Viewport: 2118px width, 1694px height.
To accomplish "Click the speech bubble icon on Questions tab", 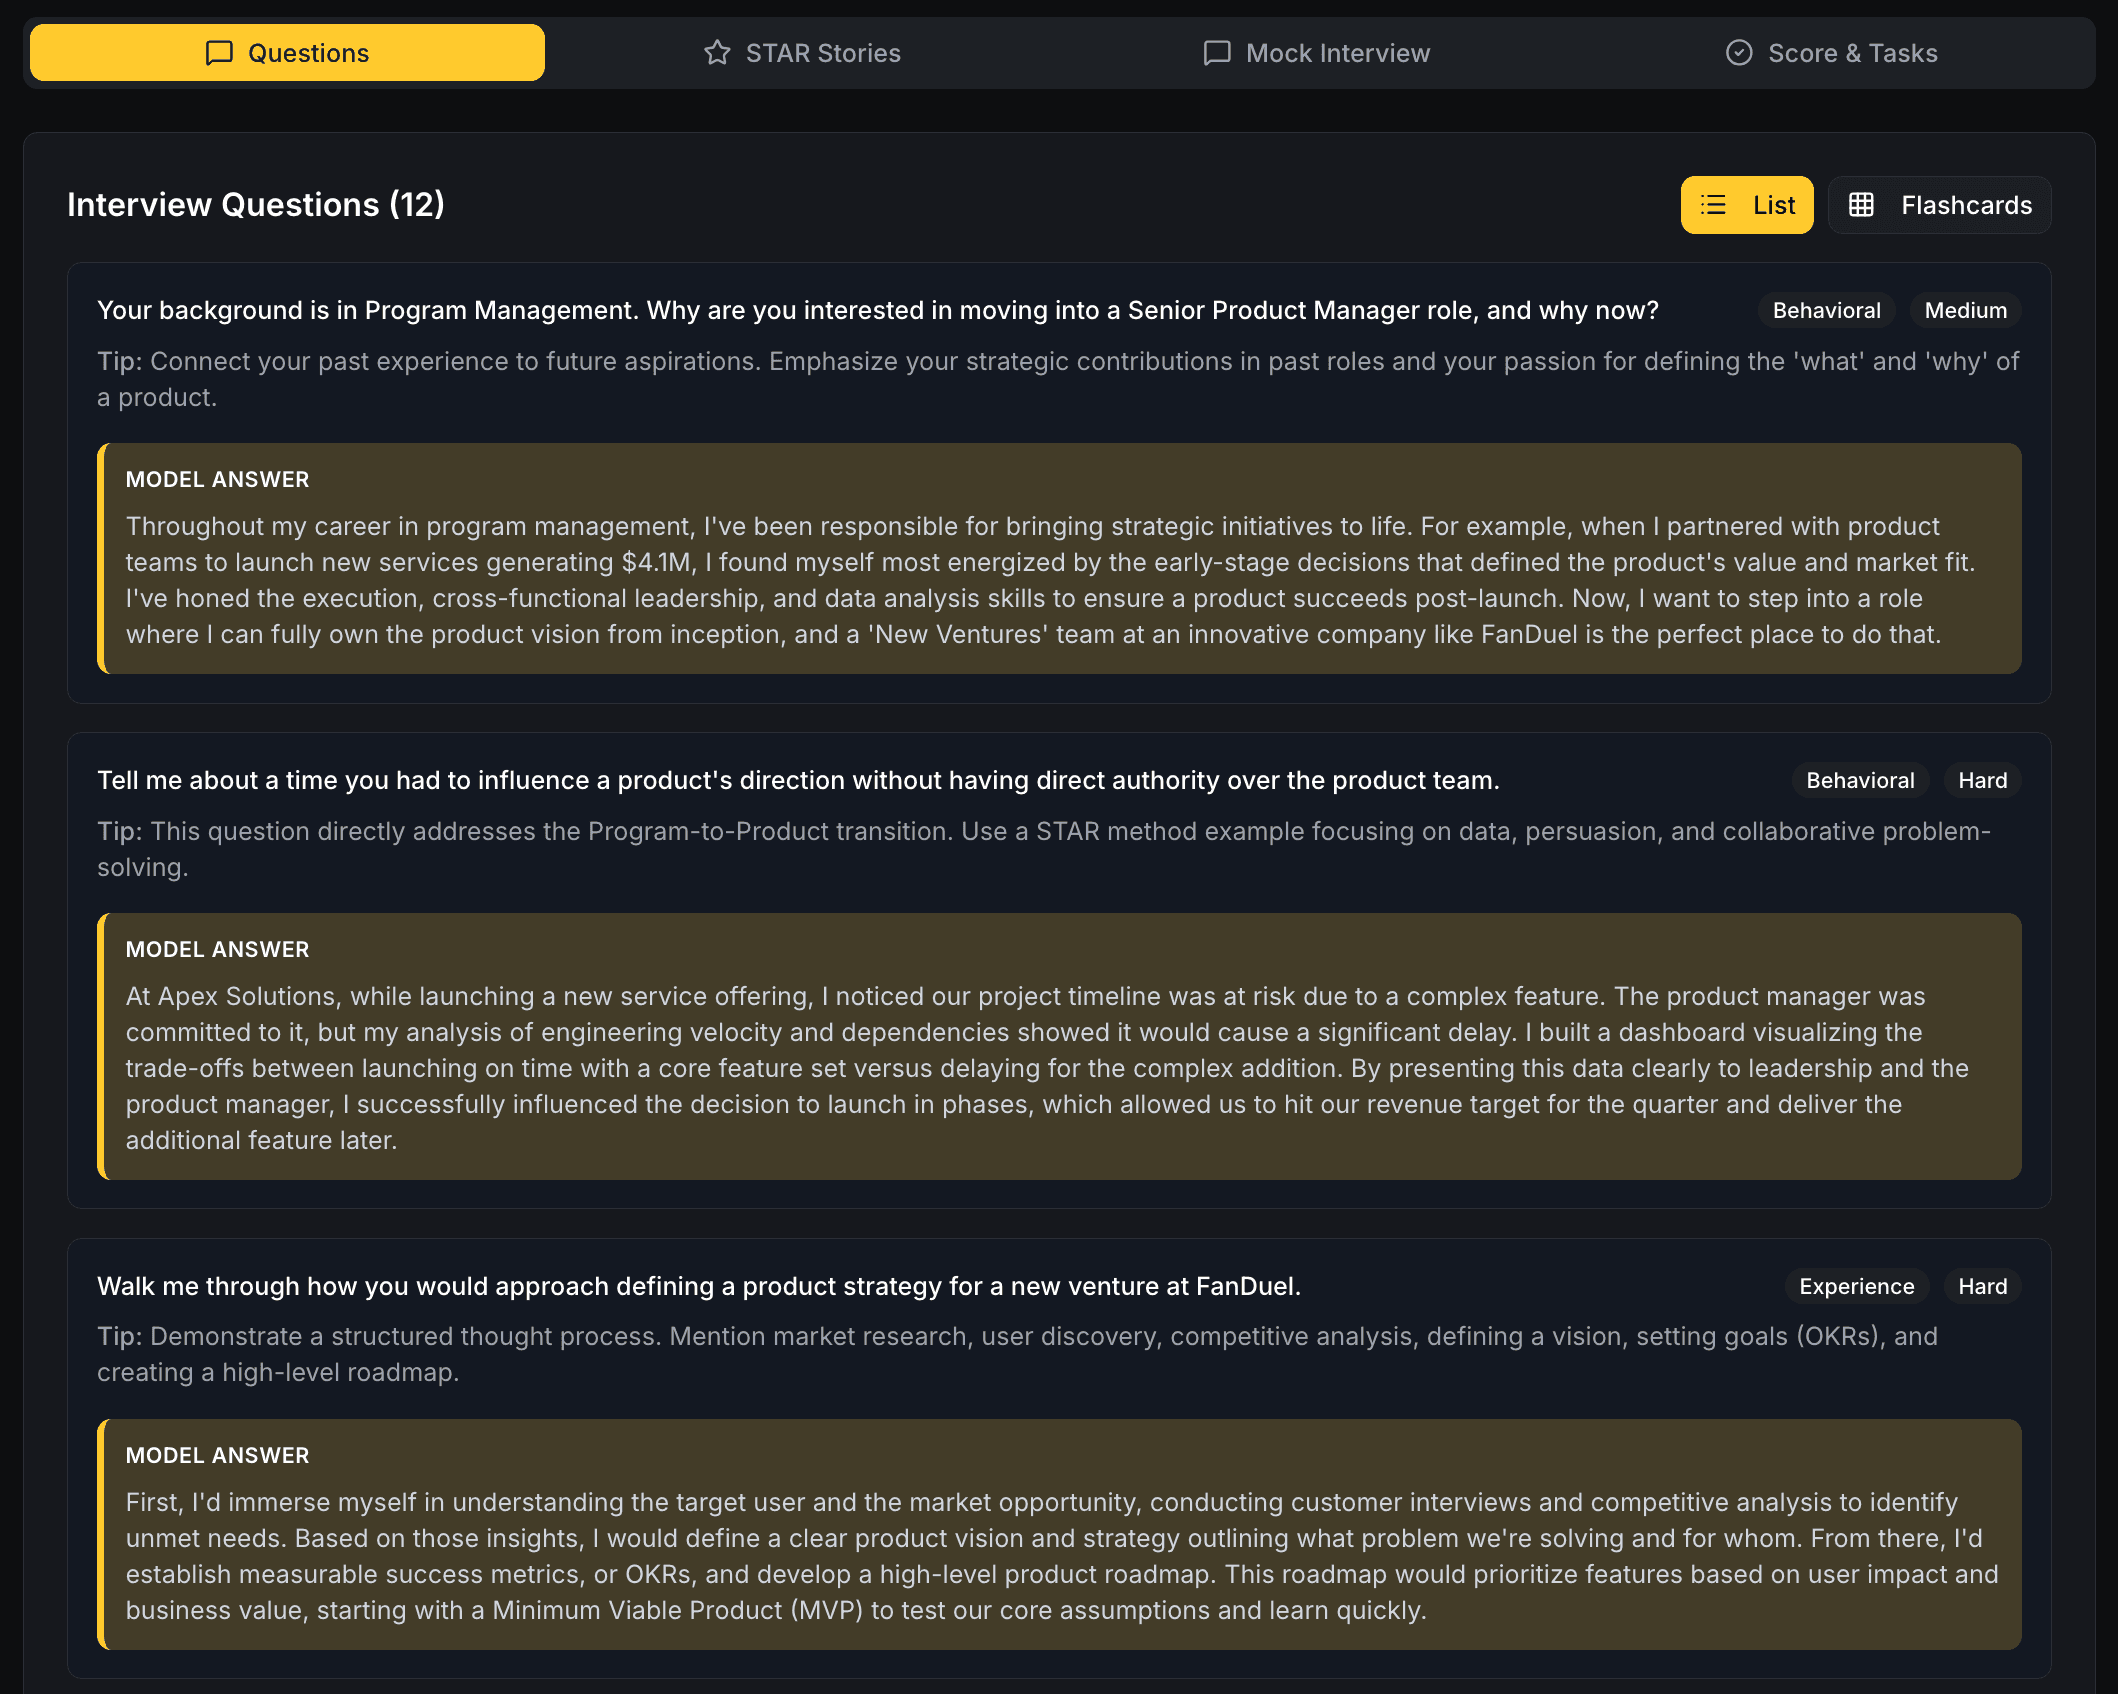I will [x=220, y=52].
